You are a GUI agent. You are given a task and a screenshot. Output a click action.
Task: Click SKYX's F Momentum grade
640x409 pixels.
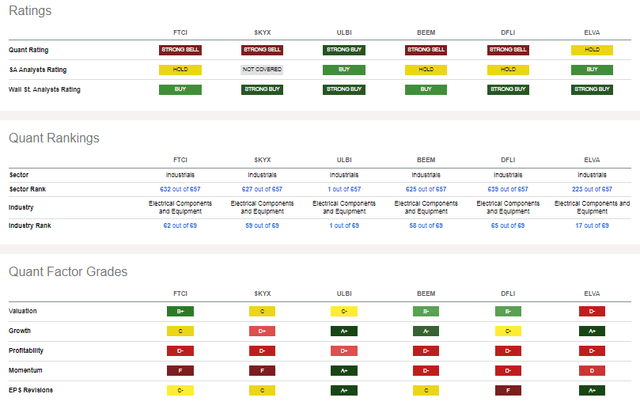pos(262,371)
